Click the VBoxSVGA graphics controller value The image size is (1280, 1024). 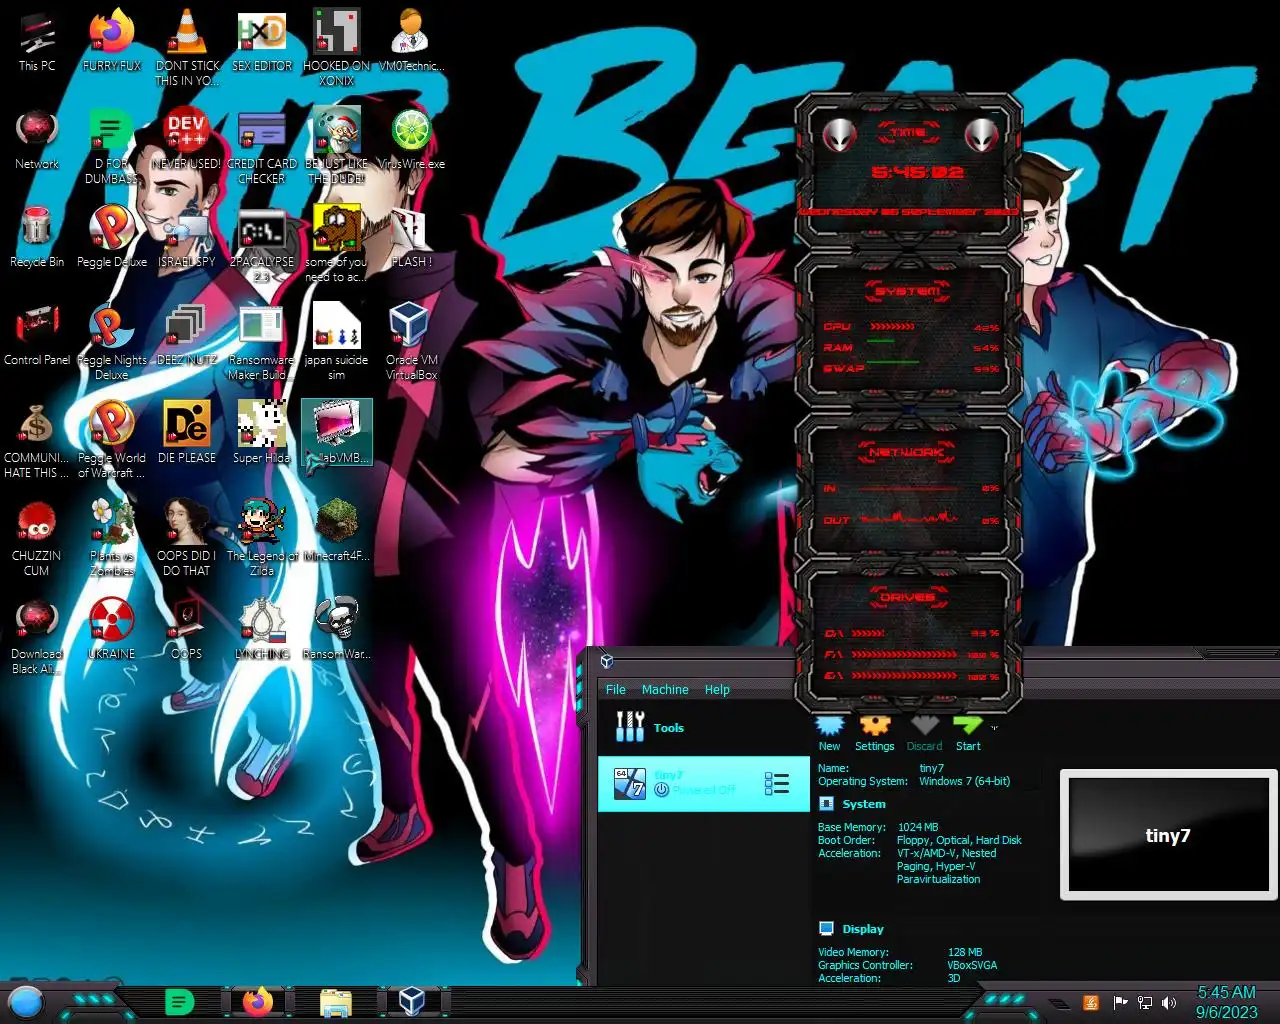coord(972,965)
